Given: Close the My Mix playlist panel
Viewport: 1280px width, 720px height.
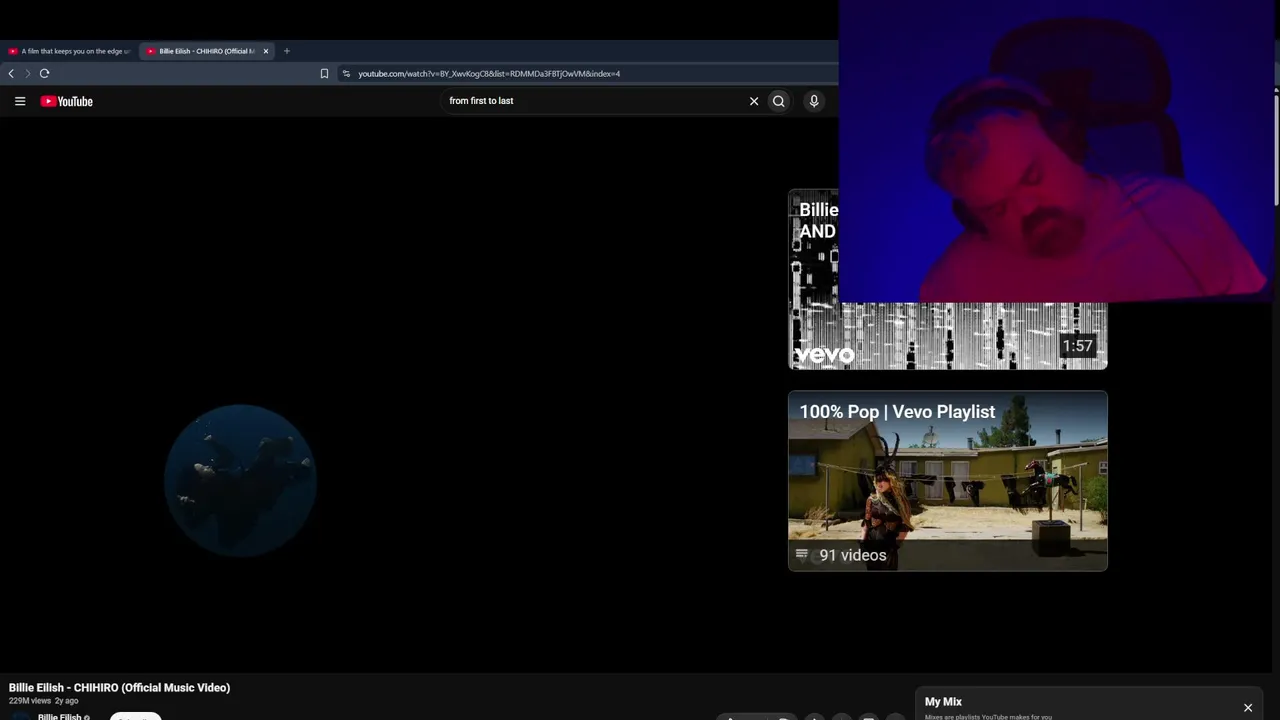Looking at the screenshot, I should (1248, 708).
